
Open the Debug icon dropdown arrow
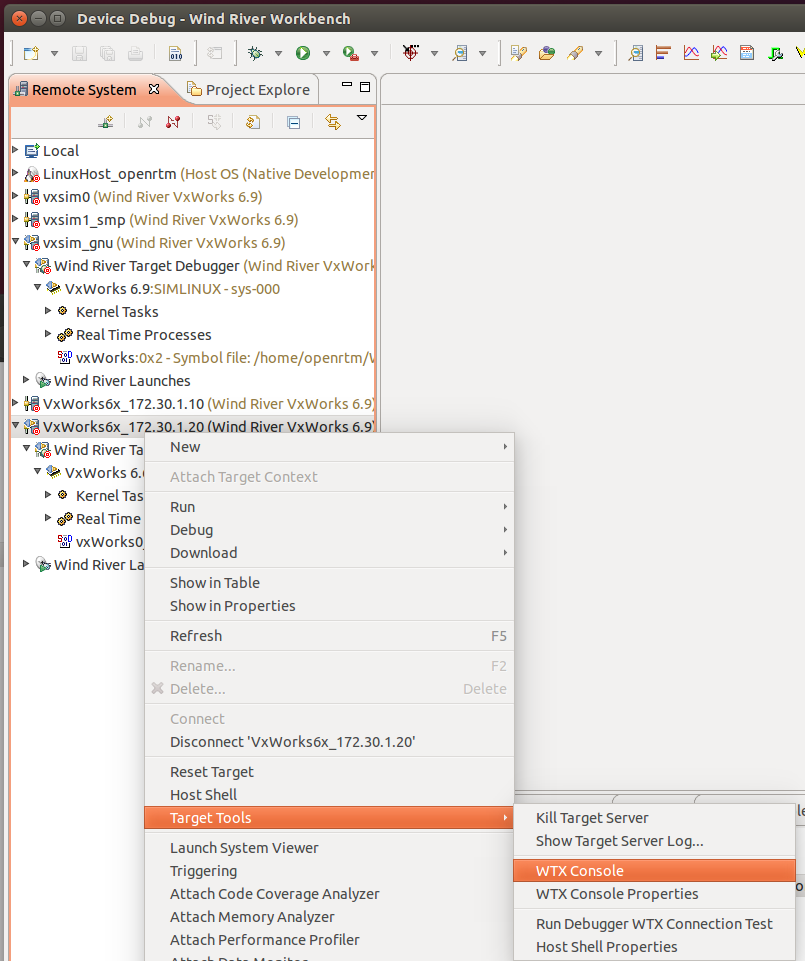point(278,53)
